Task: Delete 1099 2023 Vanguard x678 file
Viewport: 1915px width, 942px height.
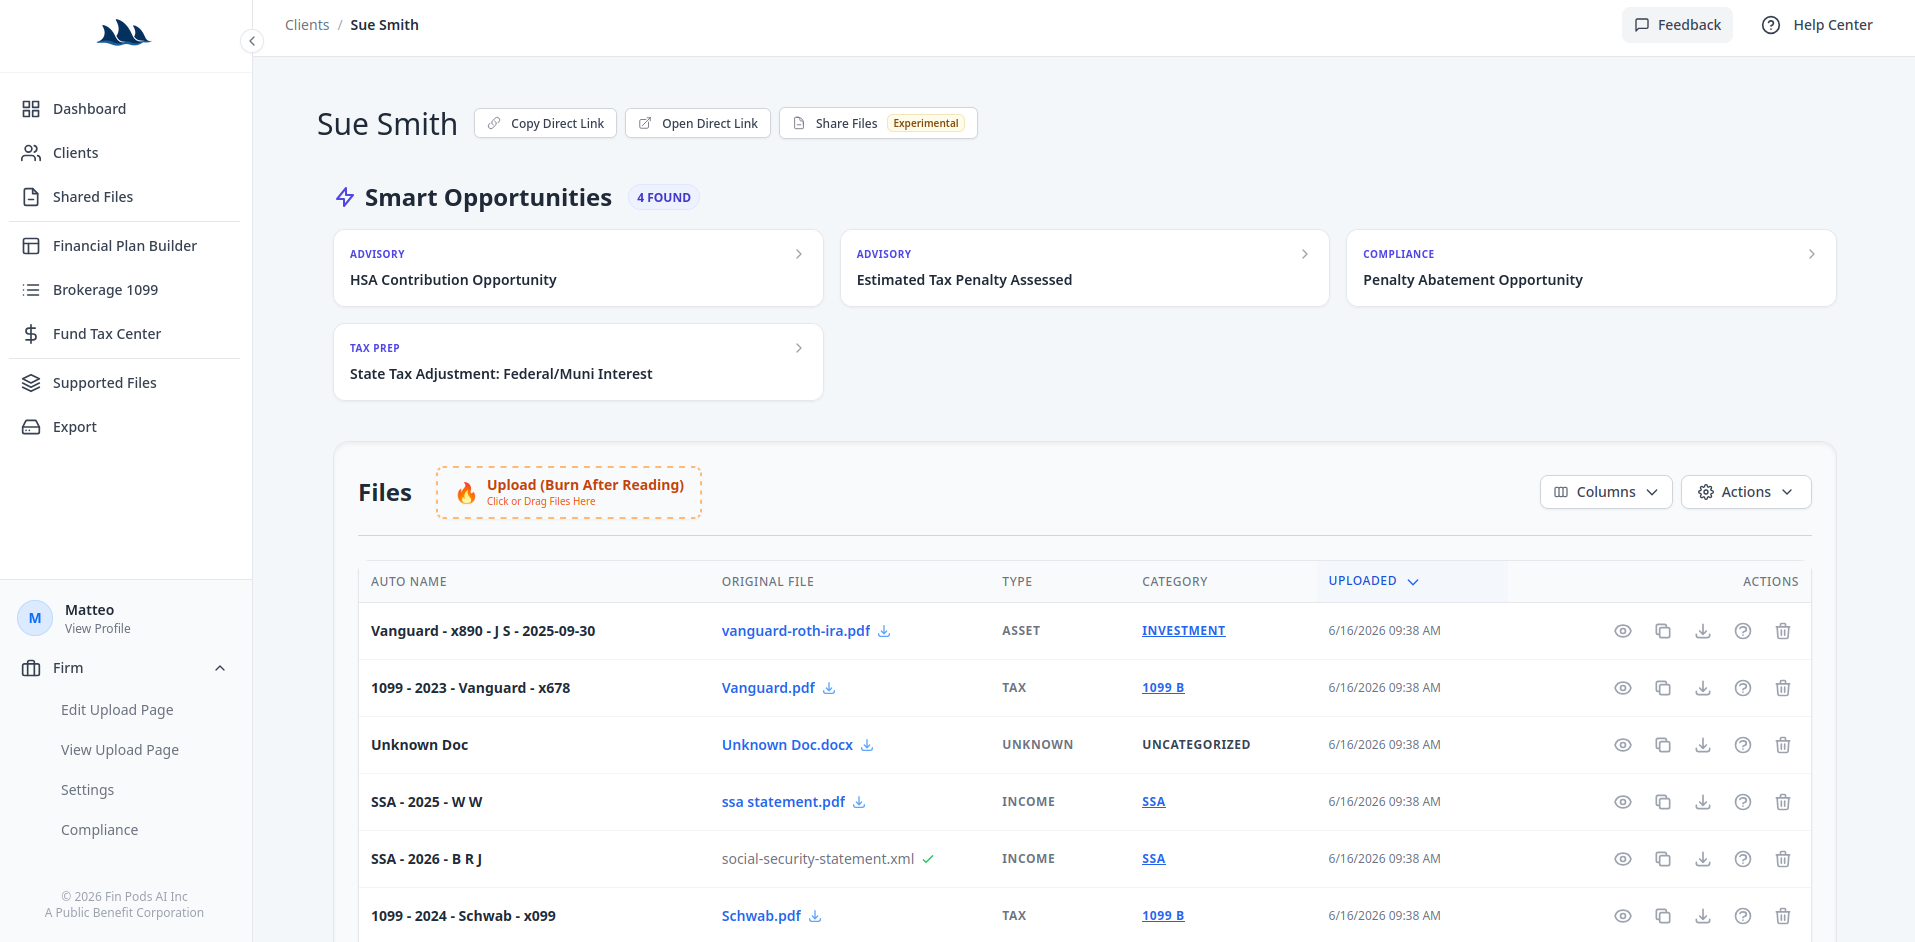Action: click(x=1783, y=688)
